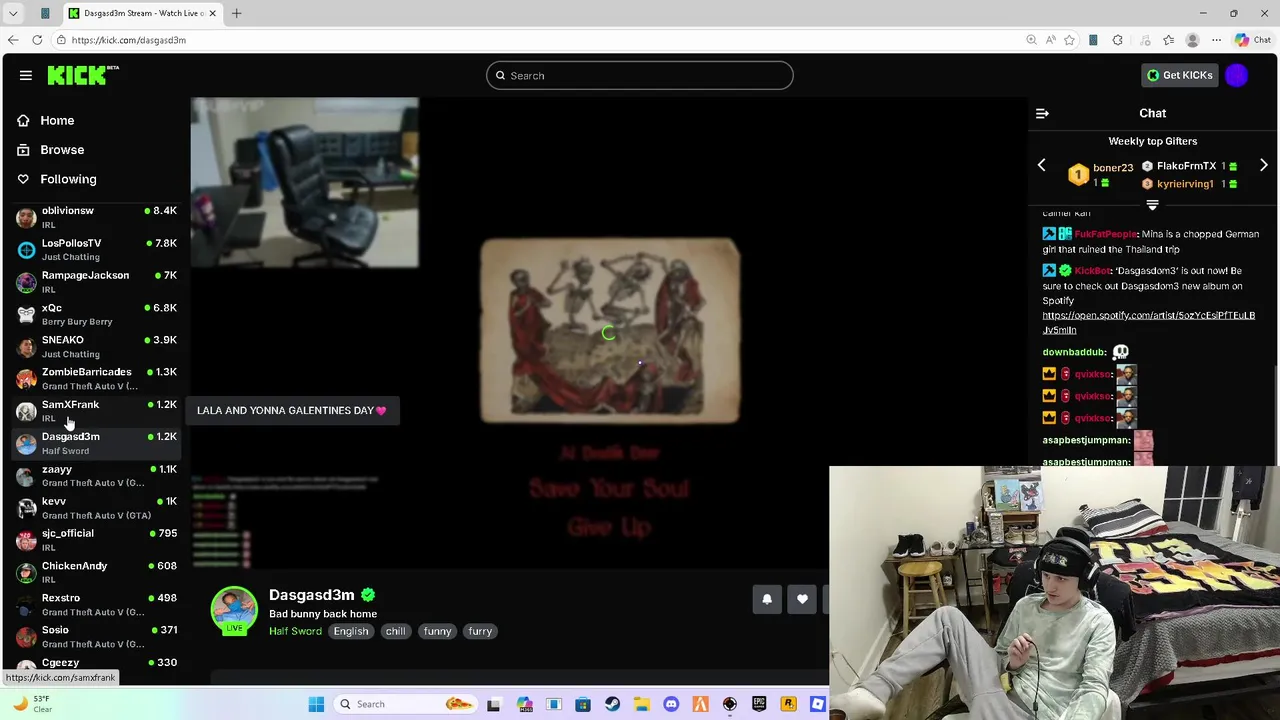The image size is (1280, 720).
Task: Click the funny tag
Action: click(437, 631)
